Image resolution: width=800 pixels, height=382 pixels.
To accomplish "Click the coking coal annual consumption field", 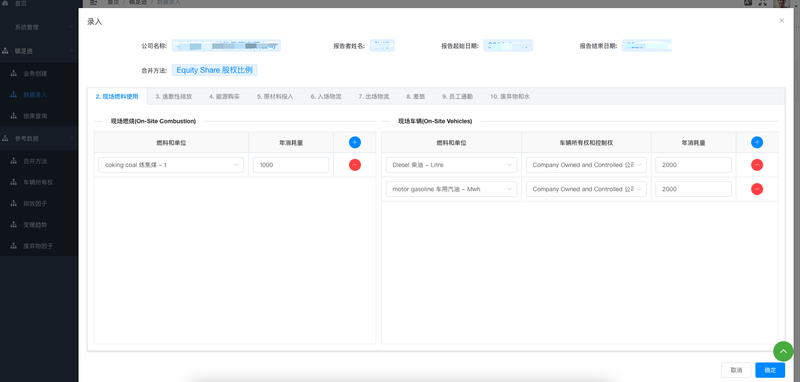I will [291, 165].
